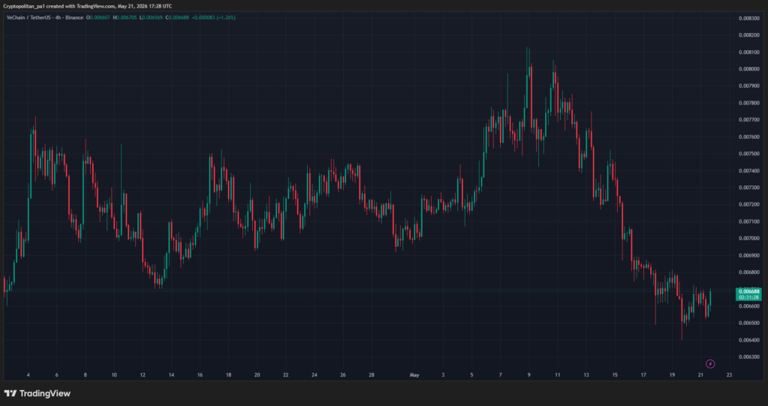Screen dimensions: 768x406
Task: Click time axis date label 26
Action: pos(343,375)
